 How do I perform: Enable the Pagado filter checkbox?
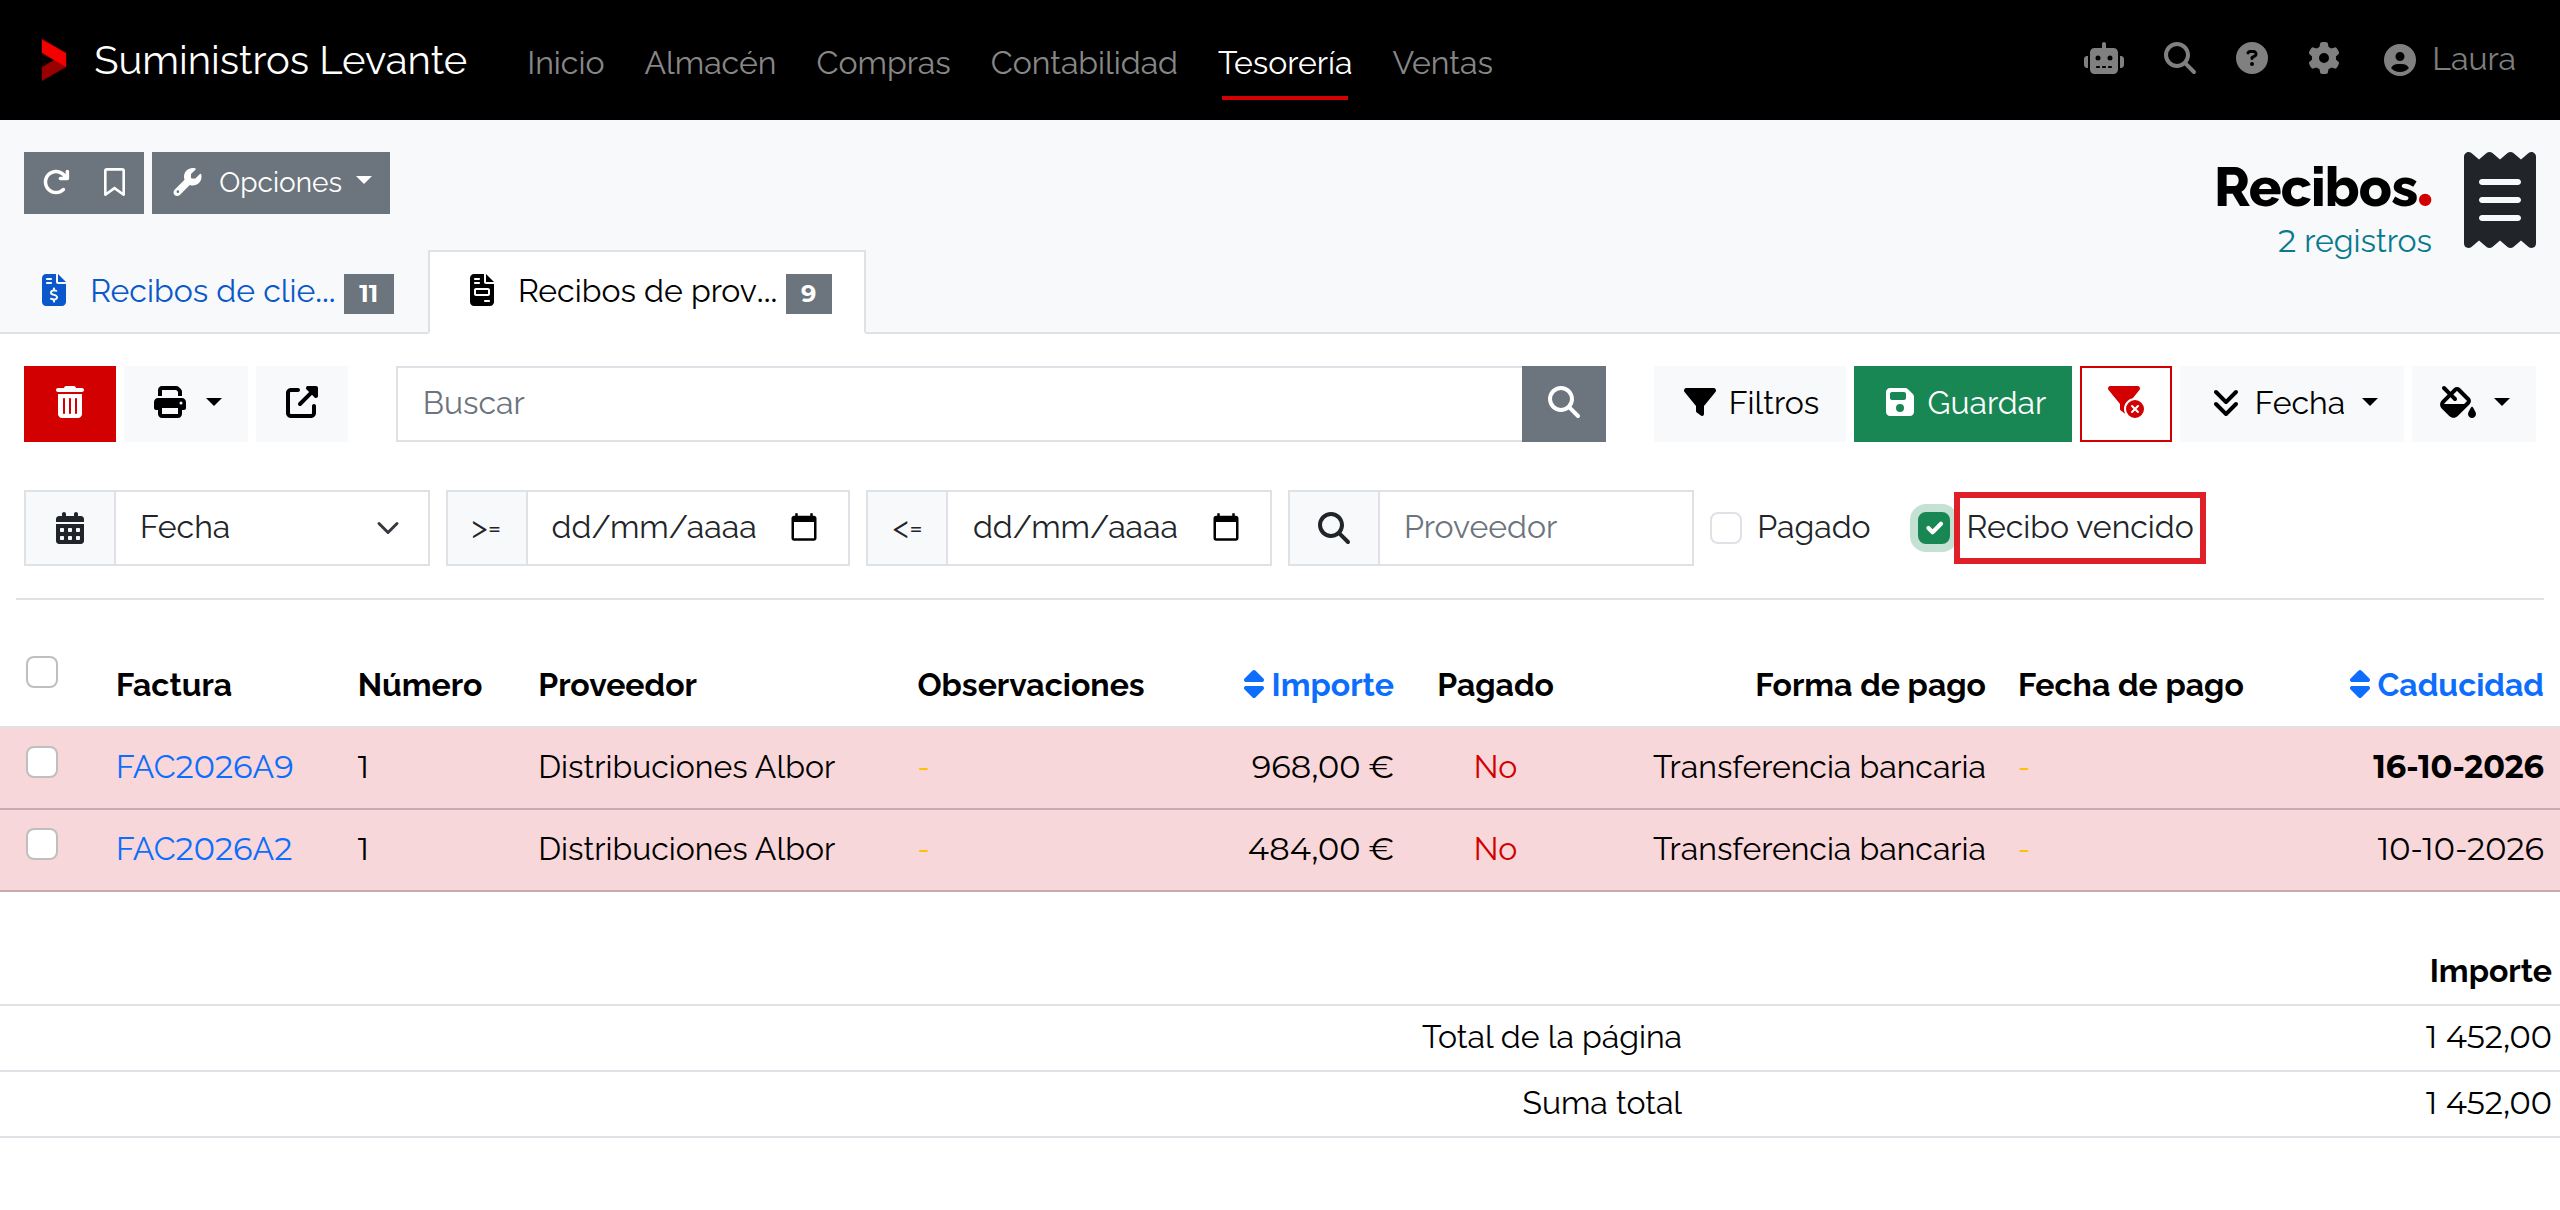[x=1726, y=528]
